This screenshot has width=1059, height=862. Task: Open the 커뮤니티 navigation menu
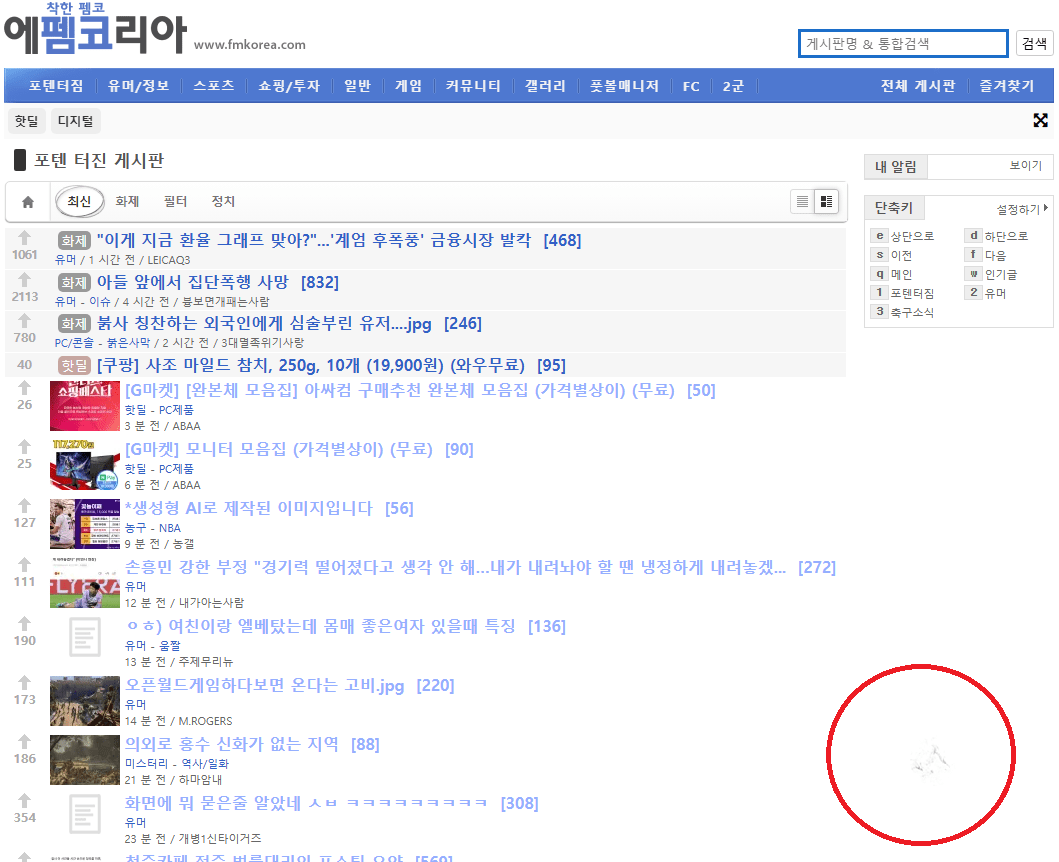[473, 86]
